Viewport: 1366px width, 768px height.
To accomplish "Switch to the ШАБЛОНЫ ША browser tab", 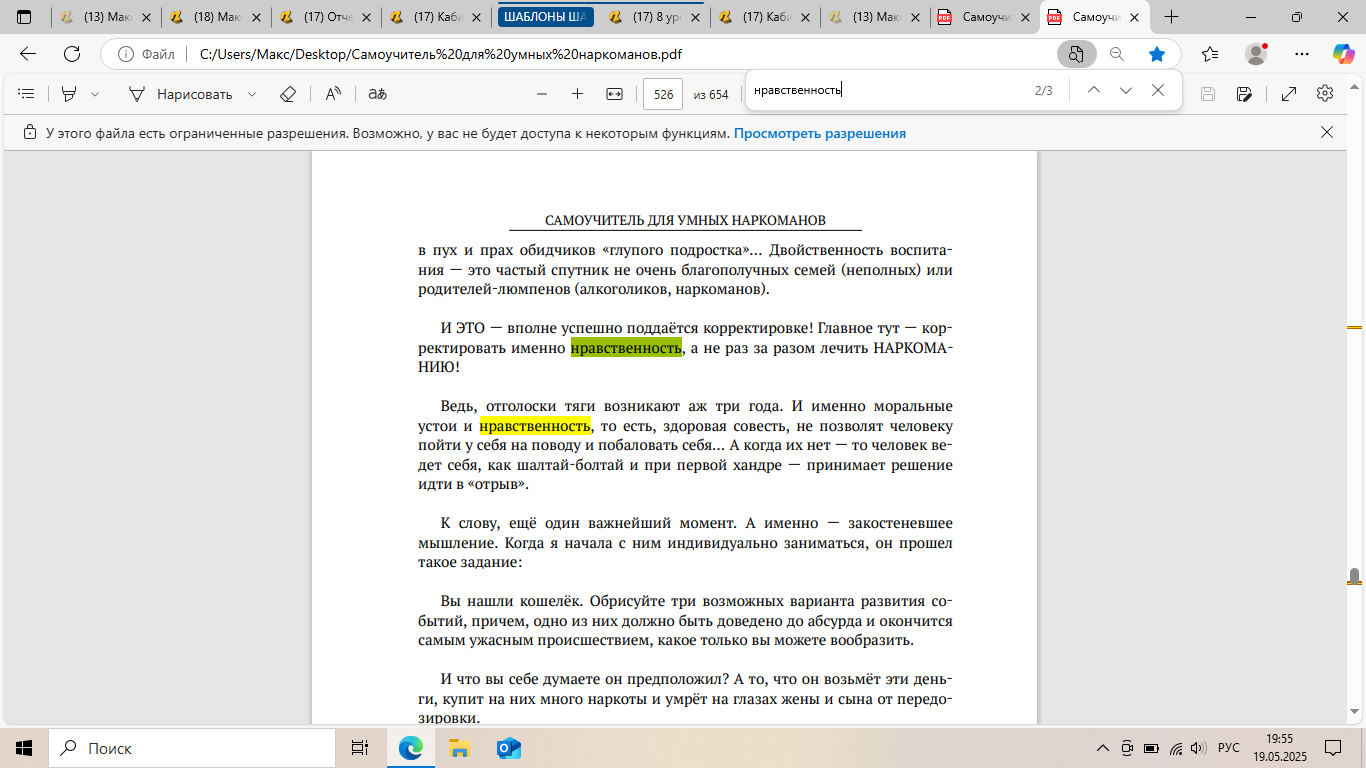I will coord(544,17).
